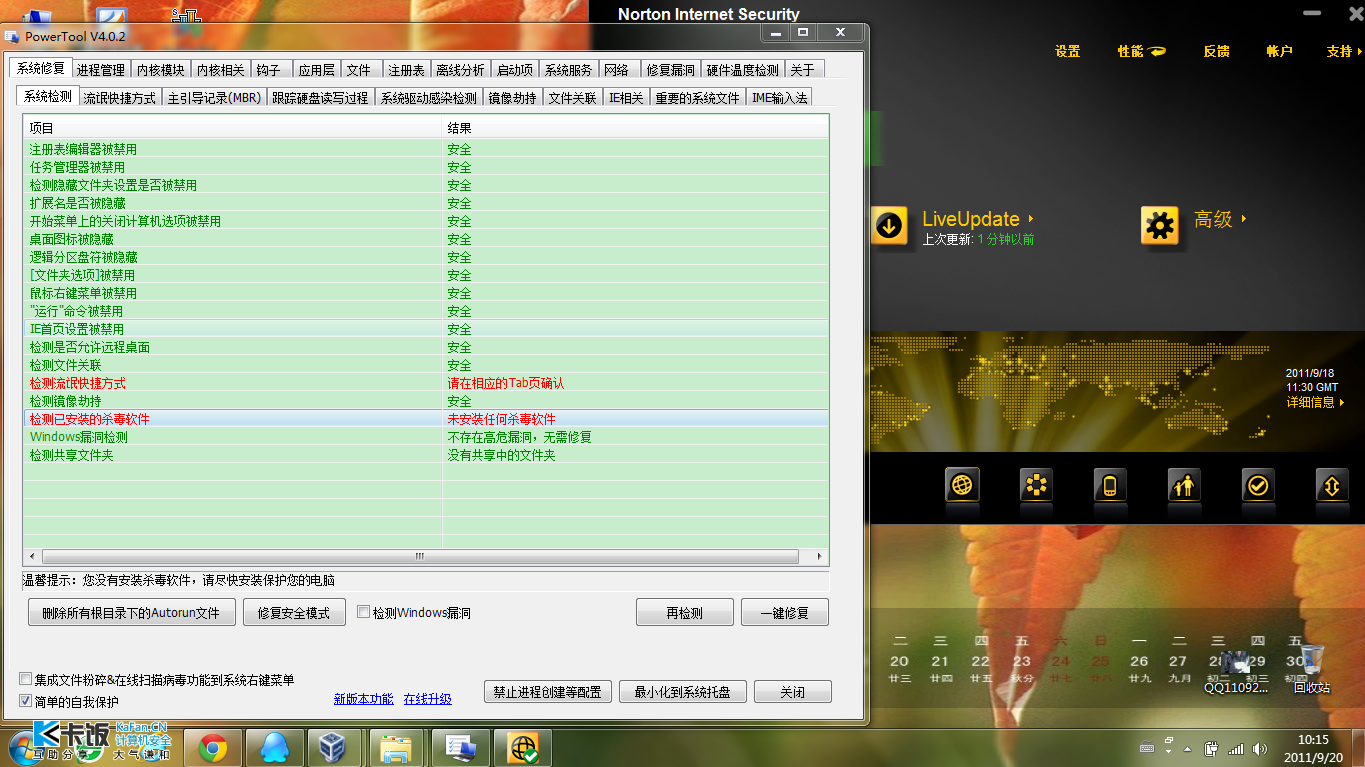
Task: Enable 检测Windows漏洞 checkbox
Action: coord(364,612)
